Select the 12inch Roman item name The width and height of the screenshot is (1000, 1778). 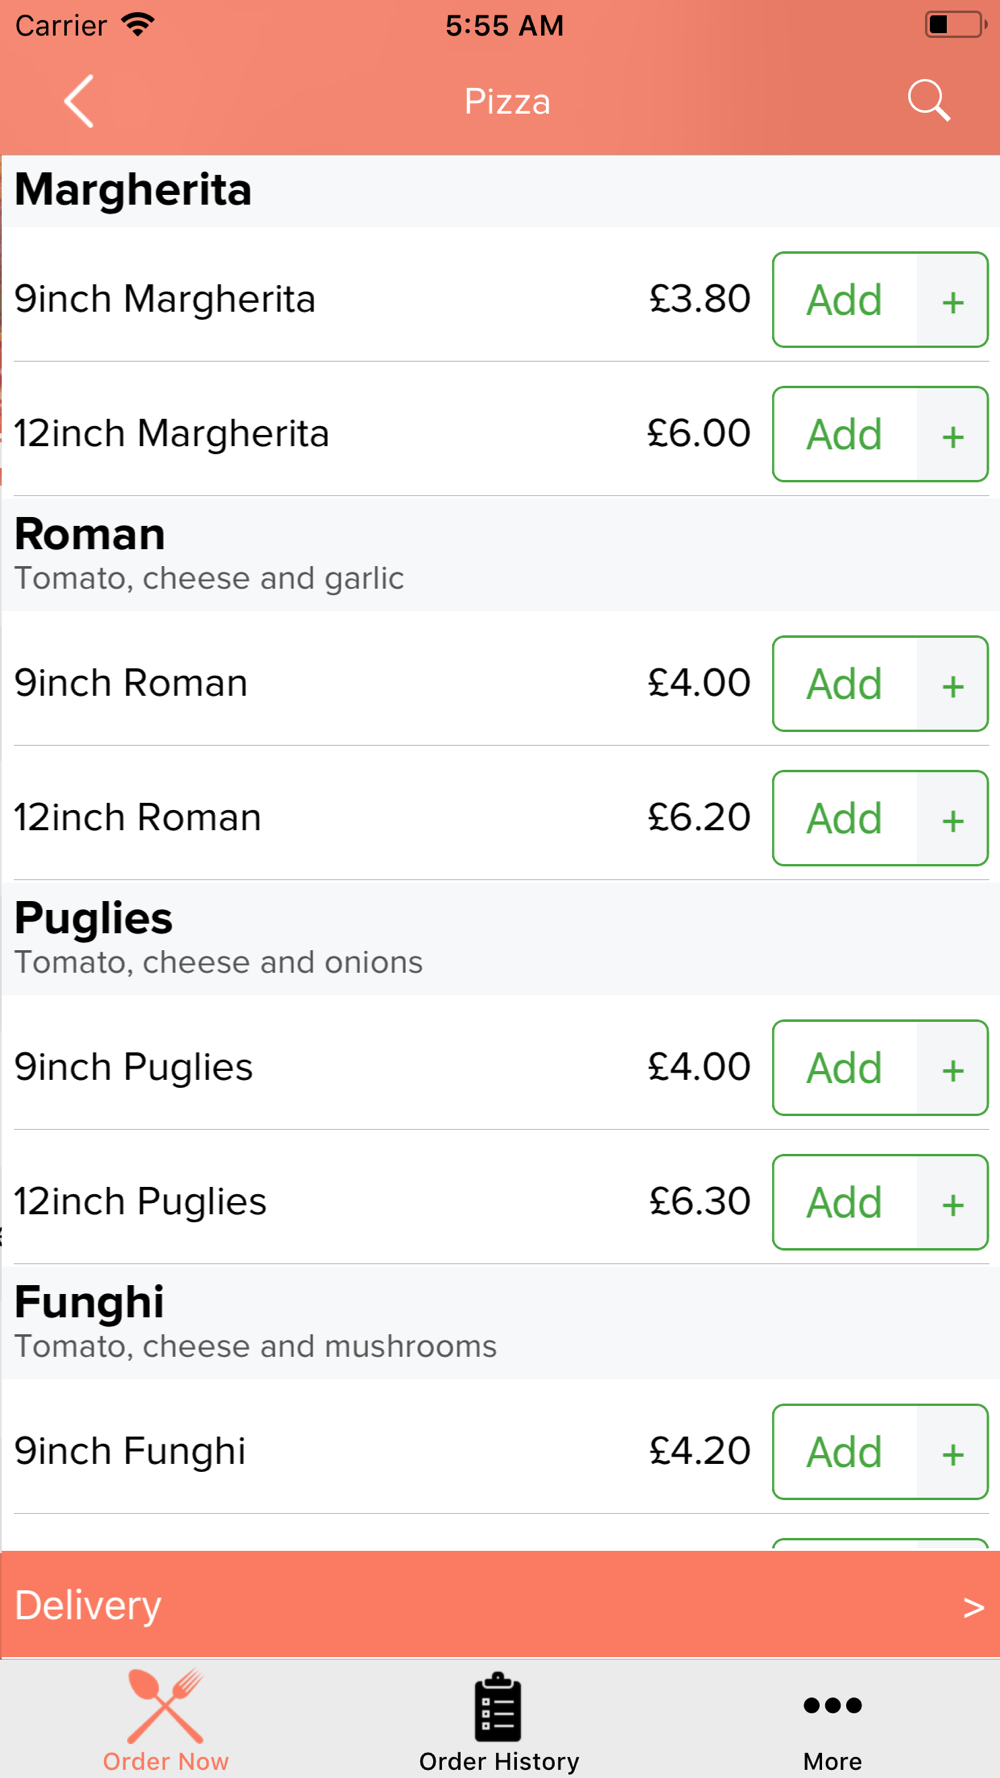point(137,818)
